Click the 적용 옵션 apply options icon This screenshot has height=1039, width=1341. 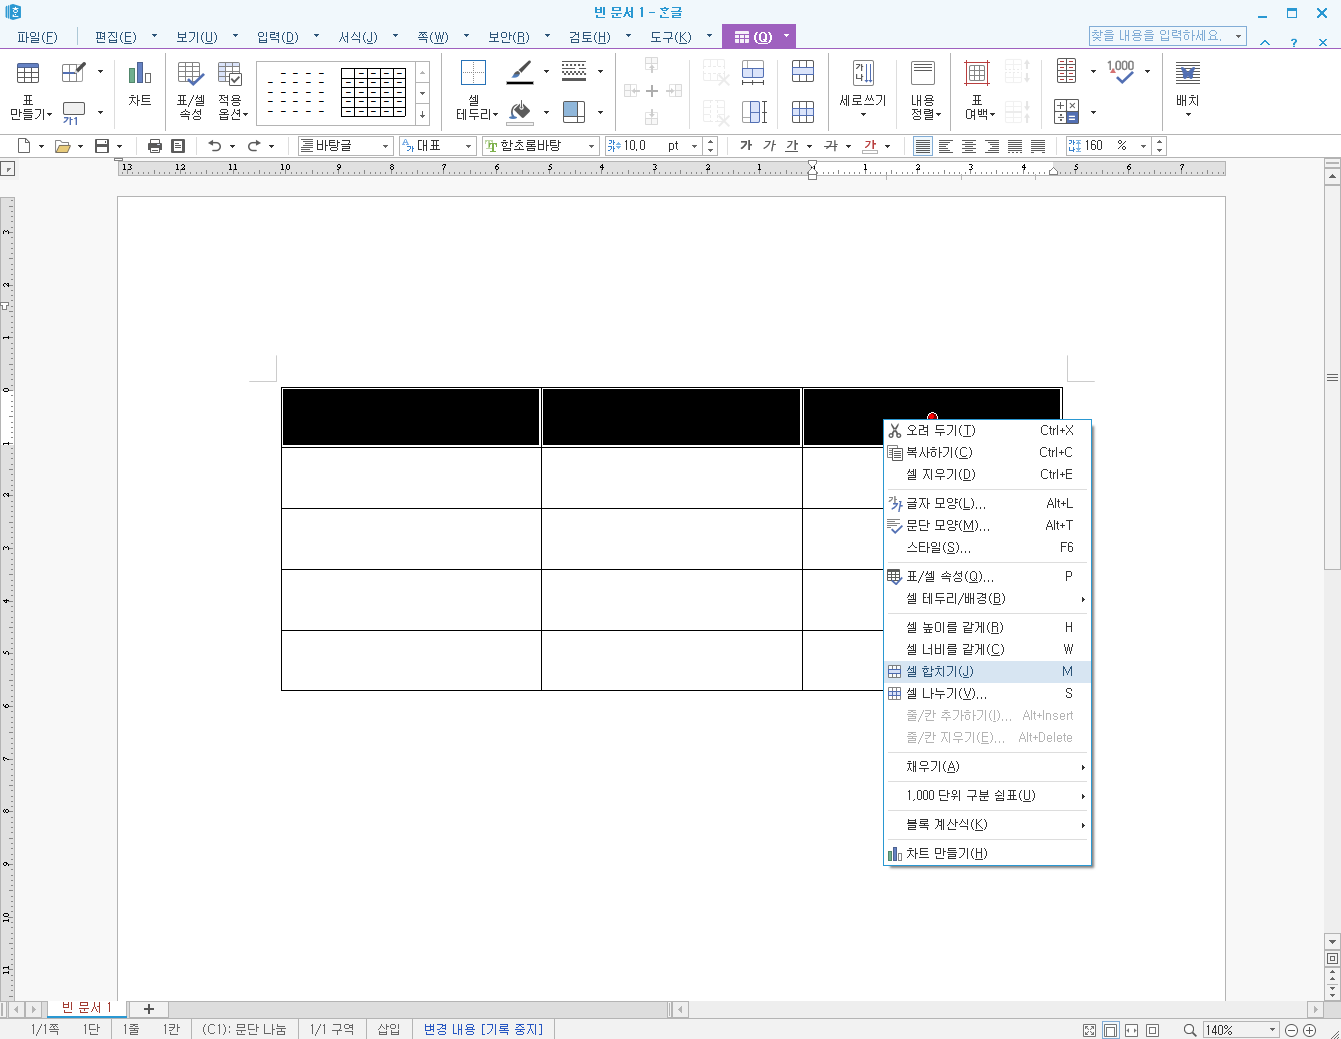[231, 73]
